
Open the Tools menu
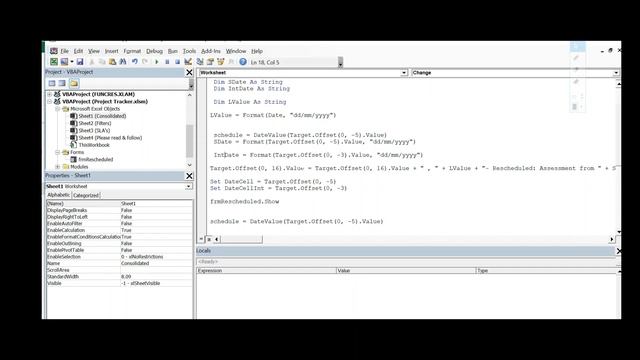[x=189, y=51]
